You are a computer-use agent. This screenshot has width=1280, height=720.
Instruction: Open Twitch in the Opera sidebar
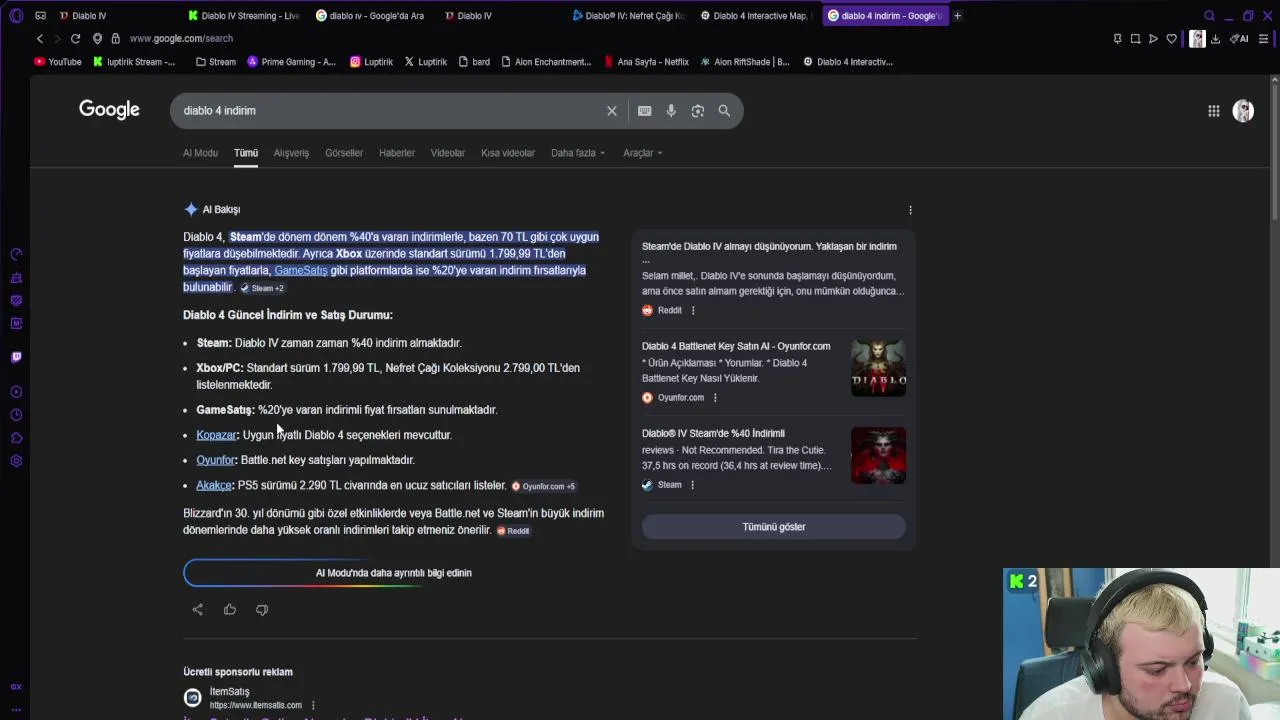[x=16, y=357]
